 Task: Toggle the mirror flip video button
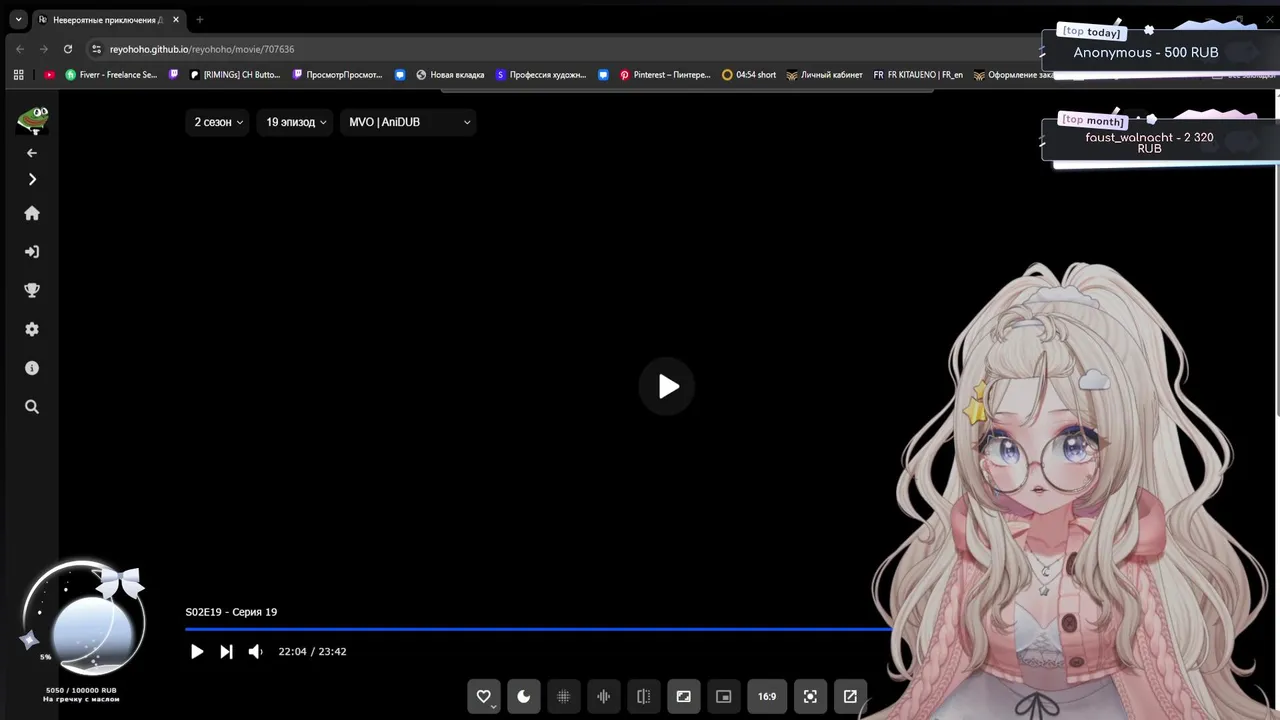pos(644,697)
